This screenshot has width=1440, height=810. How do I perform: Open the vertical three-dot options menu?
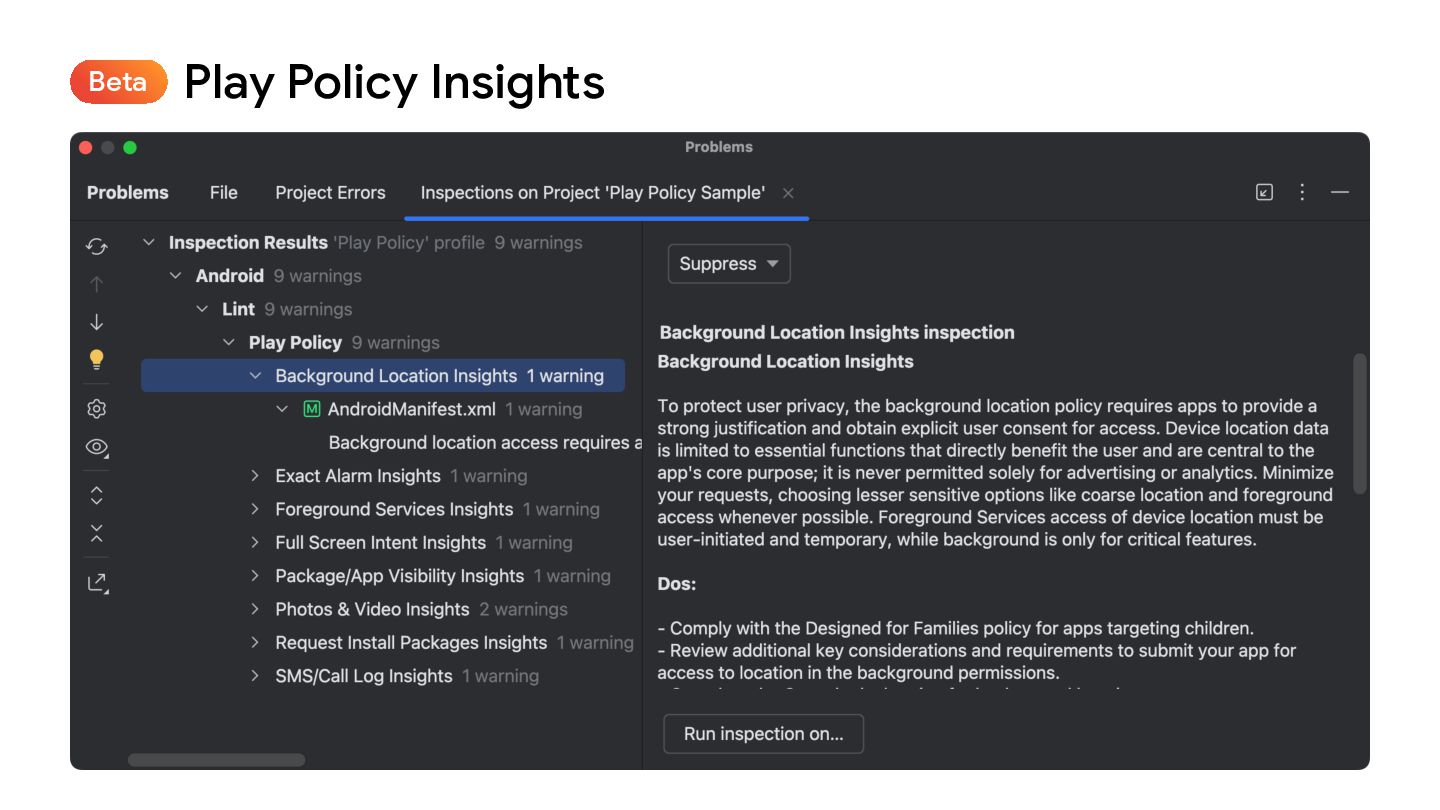point(1302,192)
